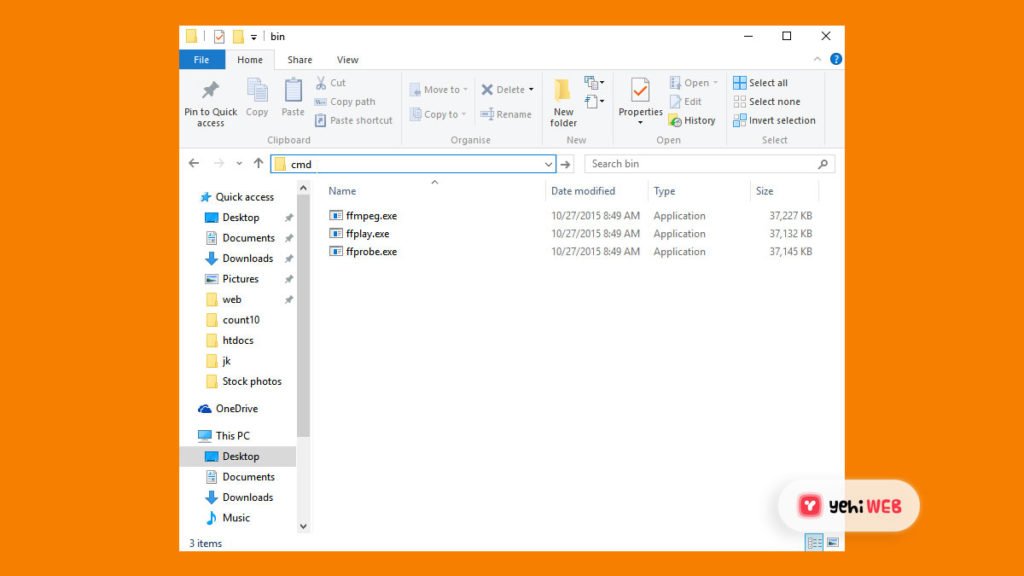Create a New folder from ribbon

[563, 92]
